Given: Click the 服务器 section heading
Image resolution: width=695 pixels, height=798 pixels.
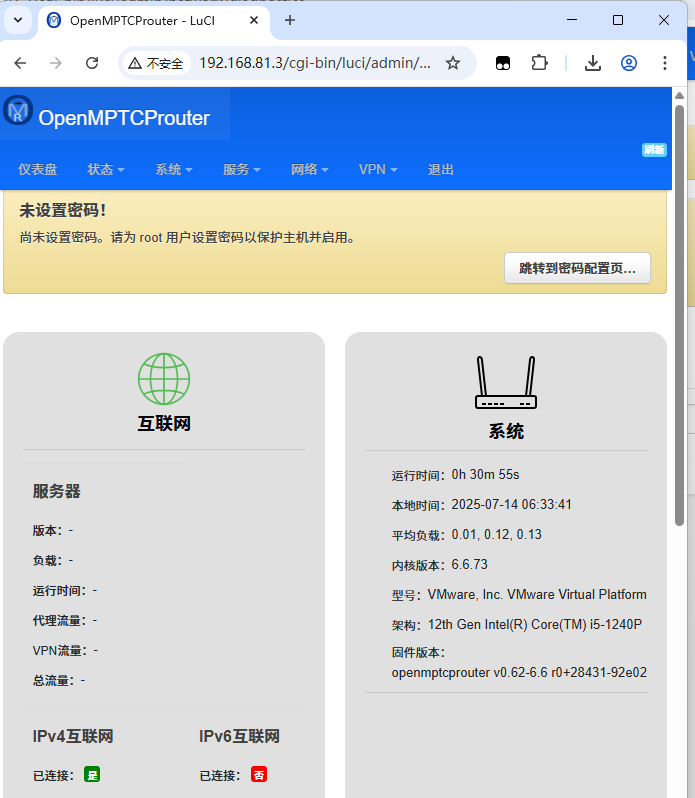Looking at the screenshot, I should click(56, 491).
